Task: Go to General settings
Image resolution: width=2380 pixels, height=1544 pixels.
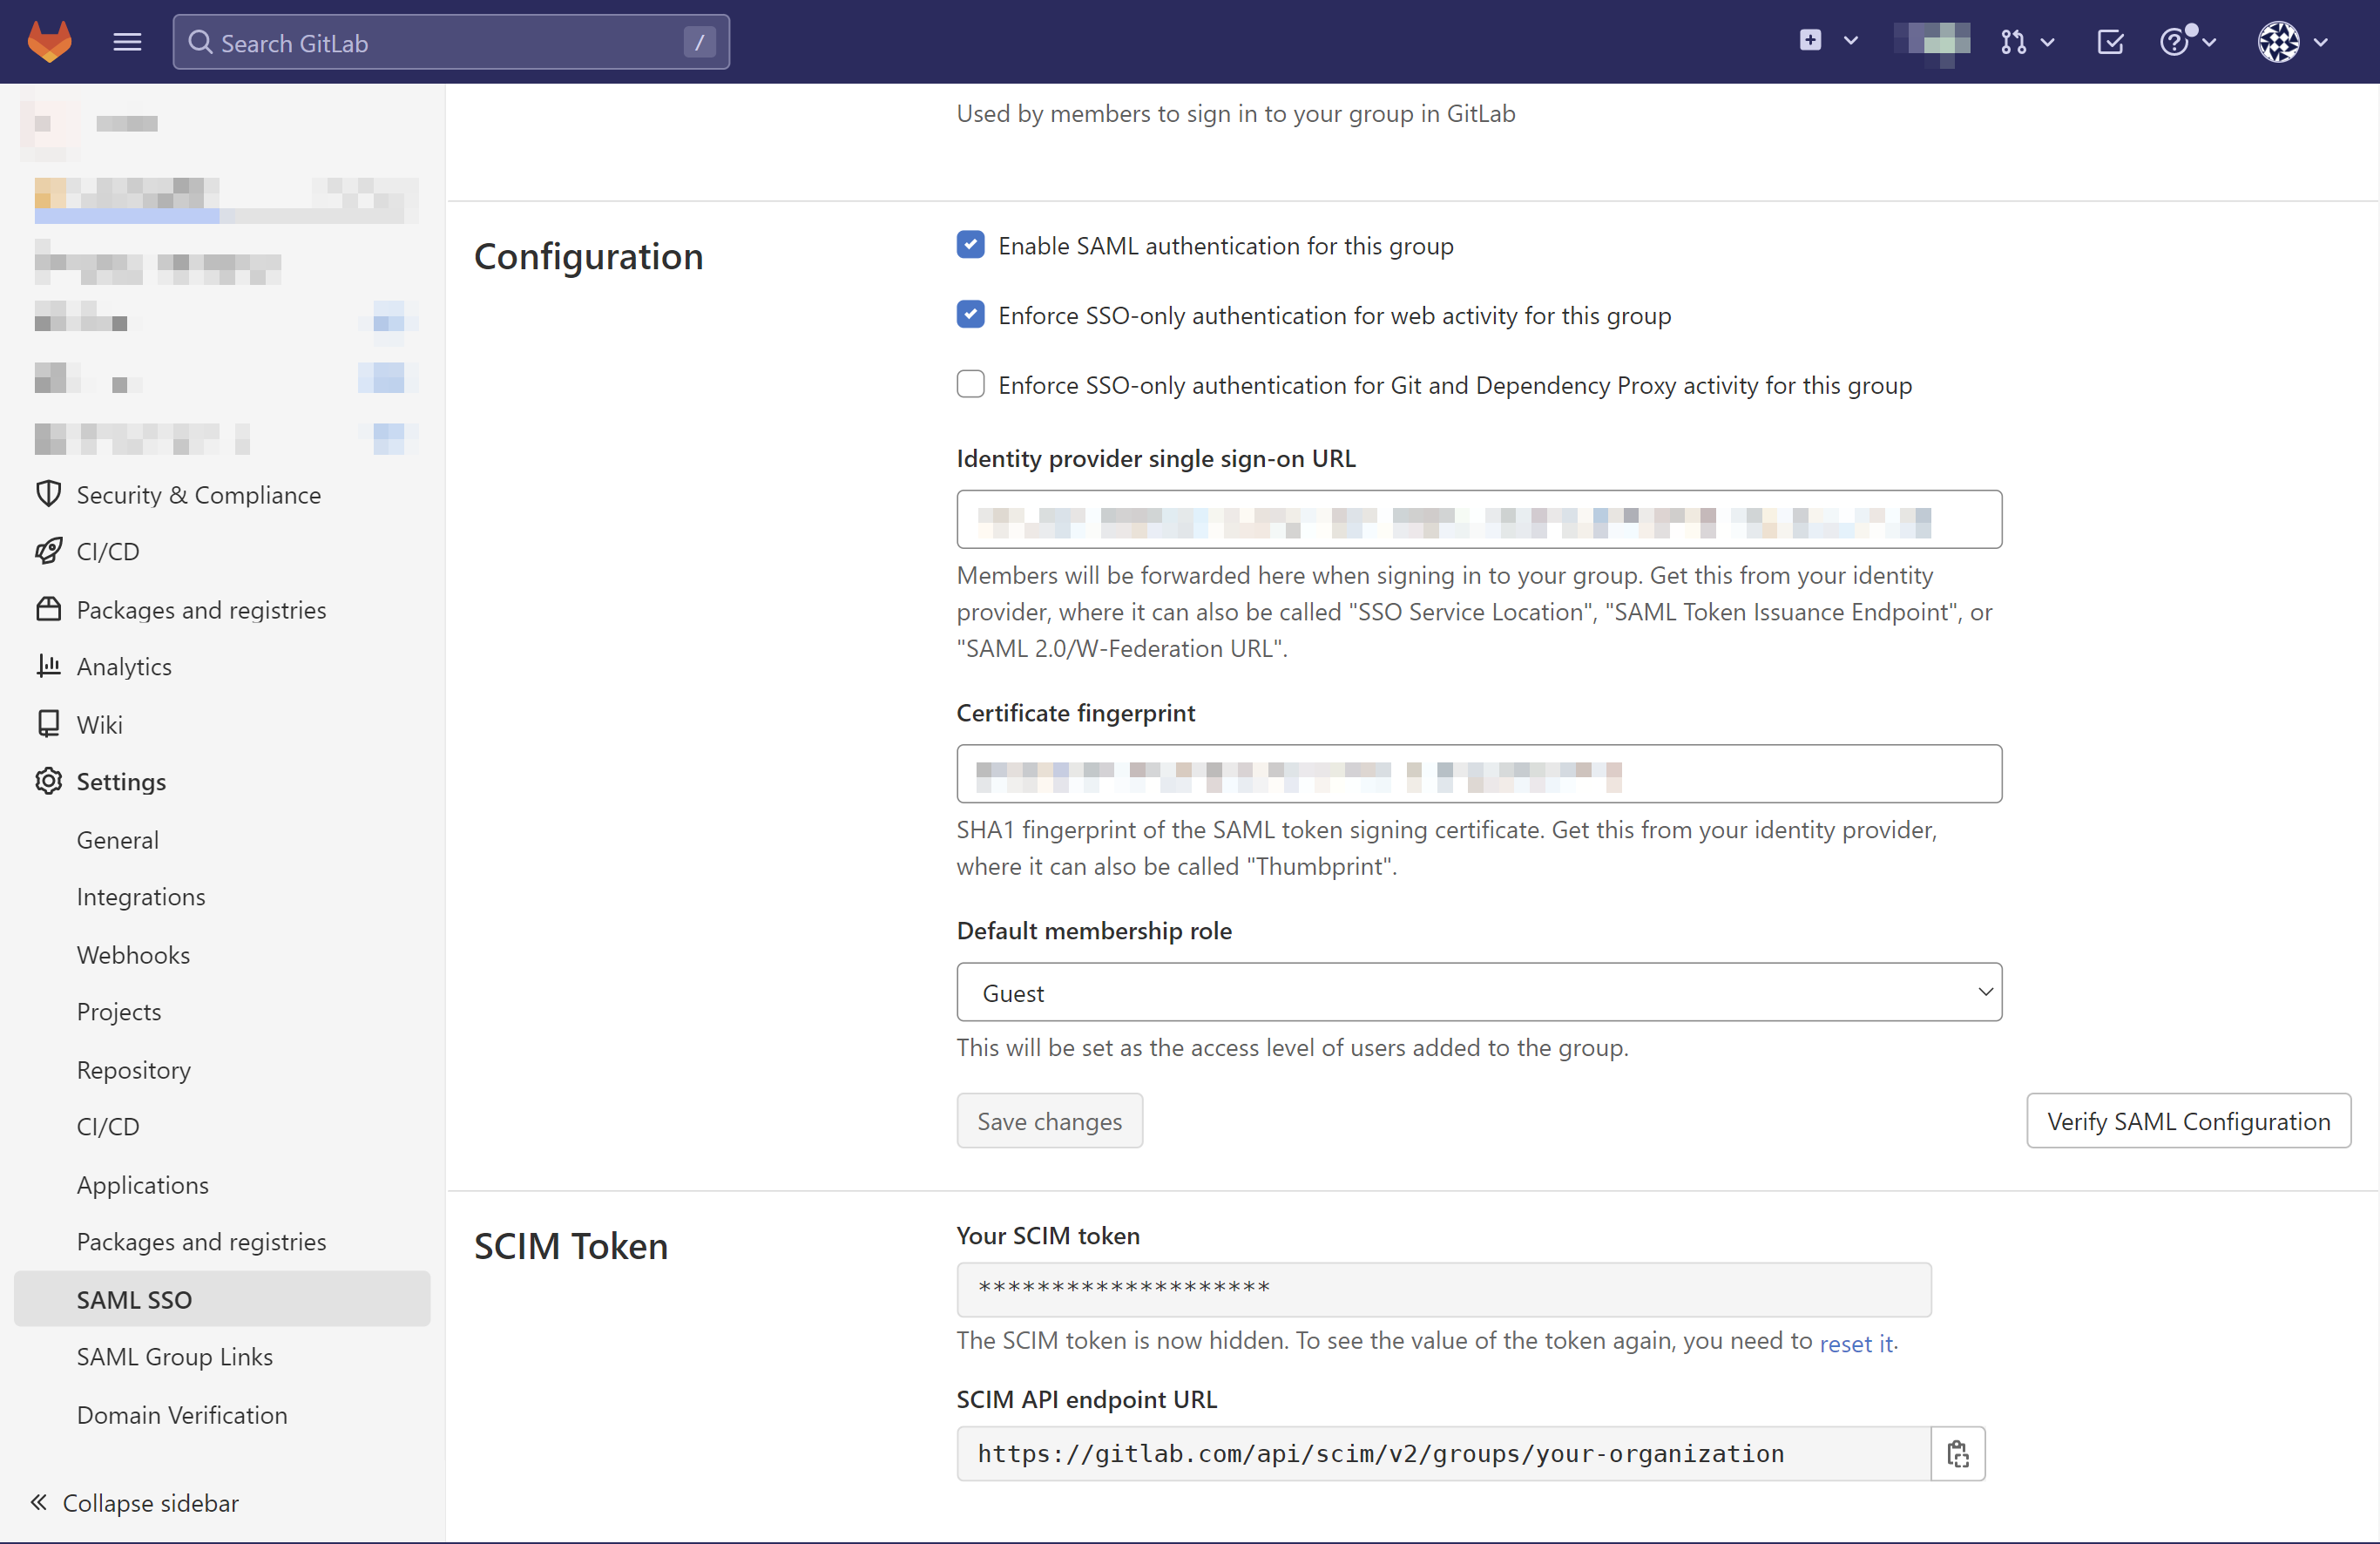Action: point(117,839)
